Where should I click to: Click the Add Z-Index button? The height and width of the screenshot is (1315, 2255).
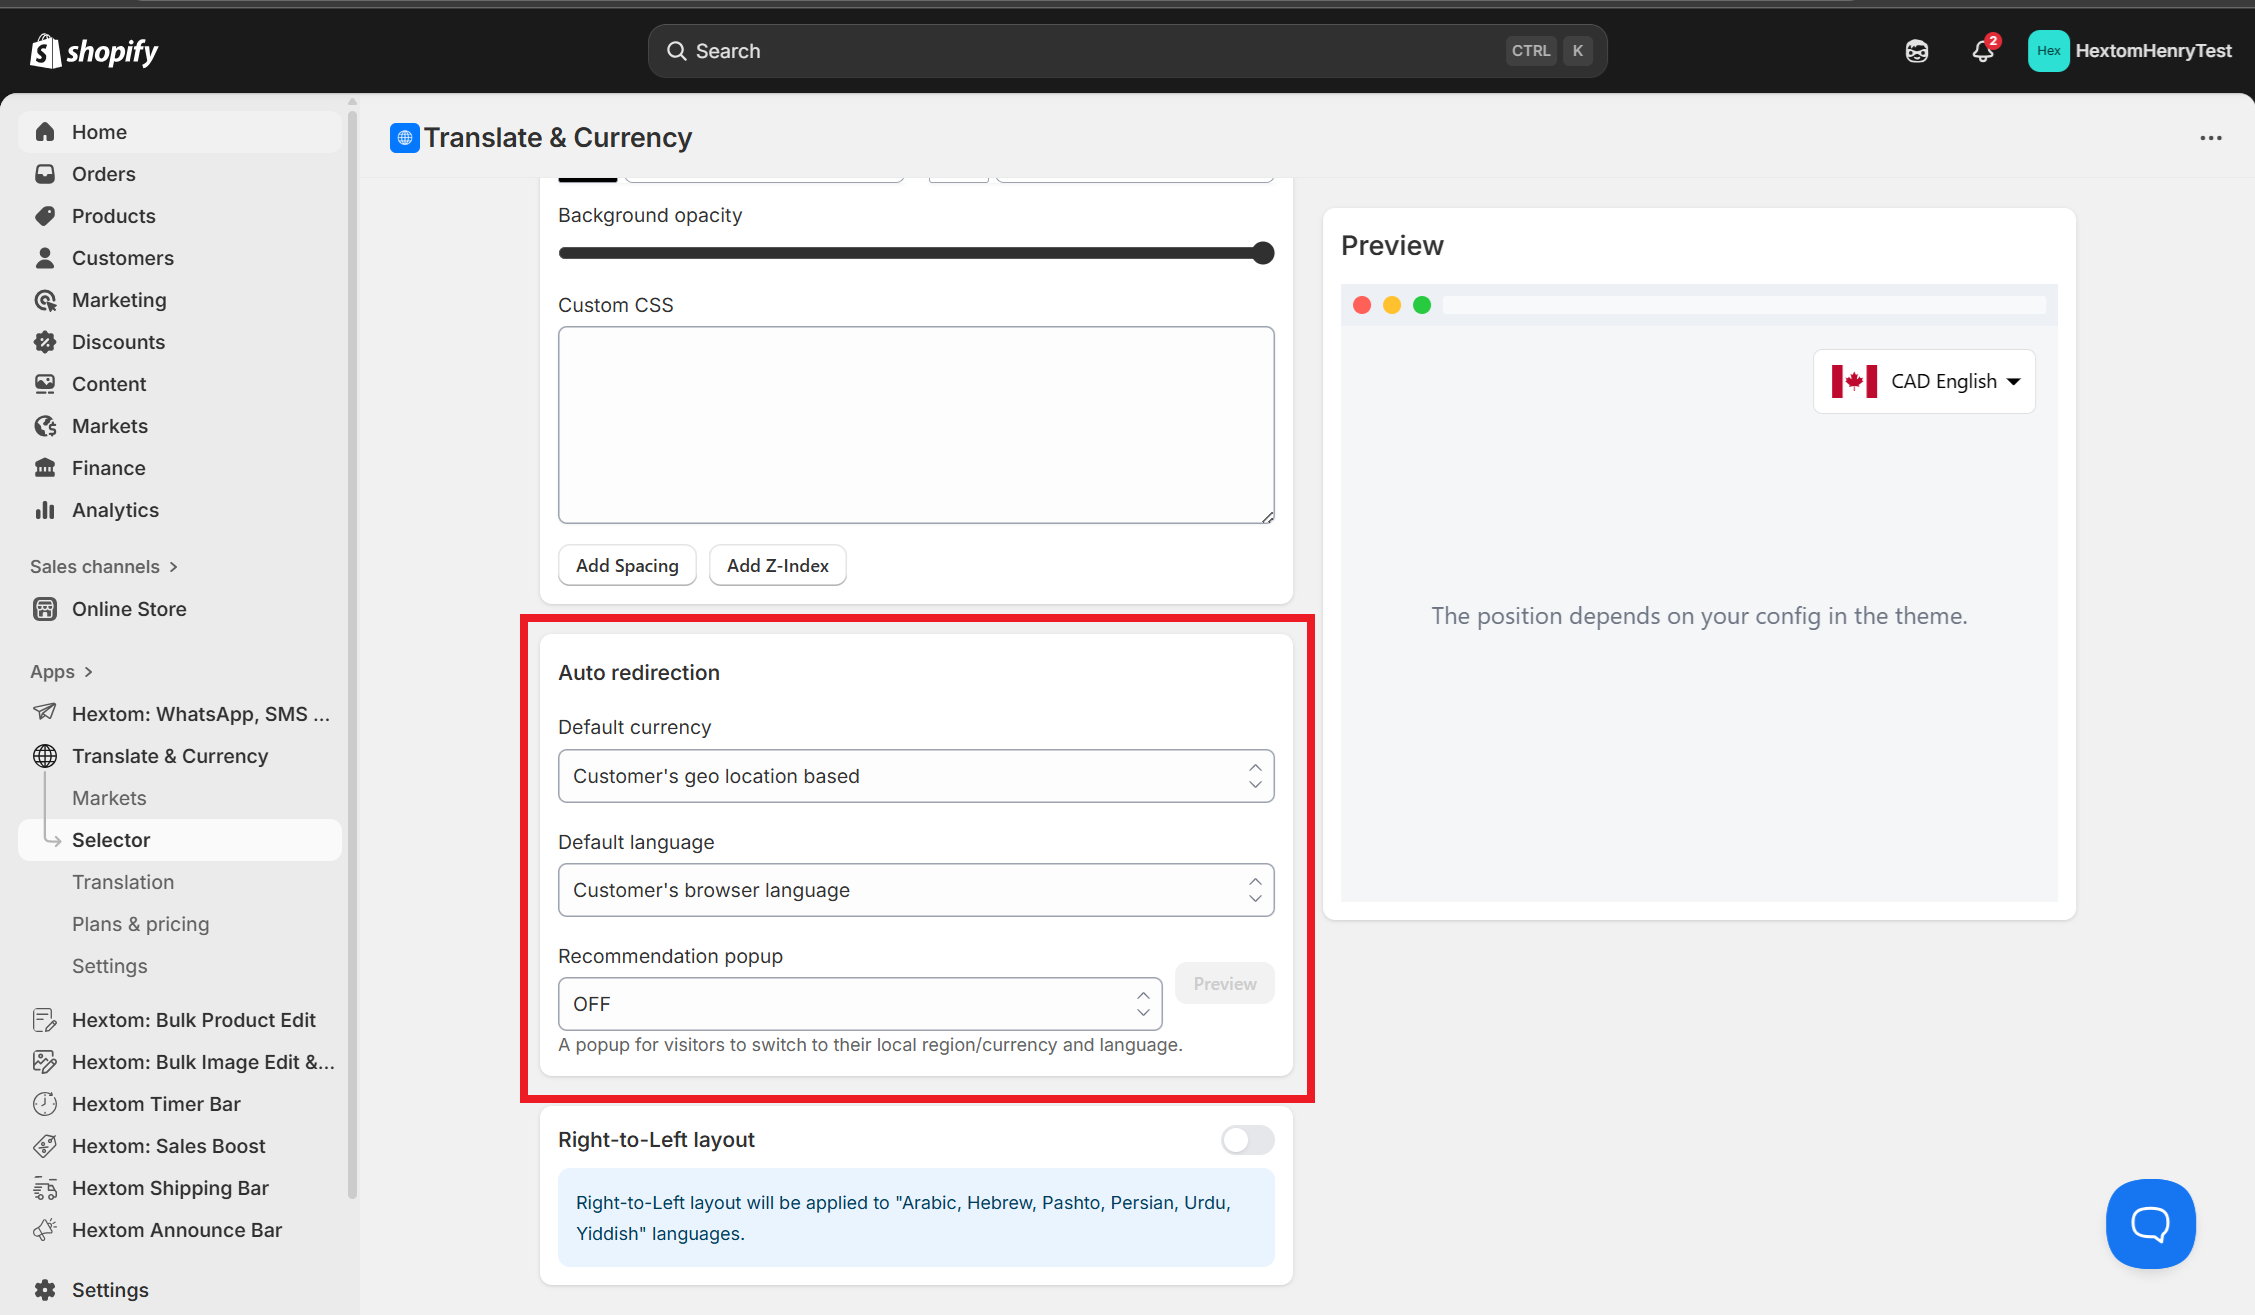tap(777, 566)
